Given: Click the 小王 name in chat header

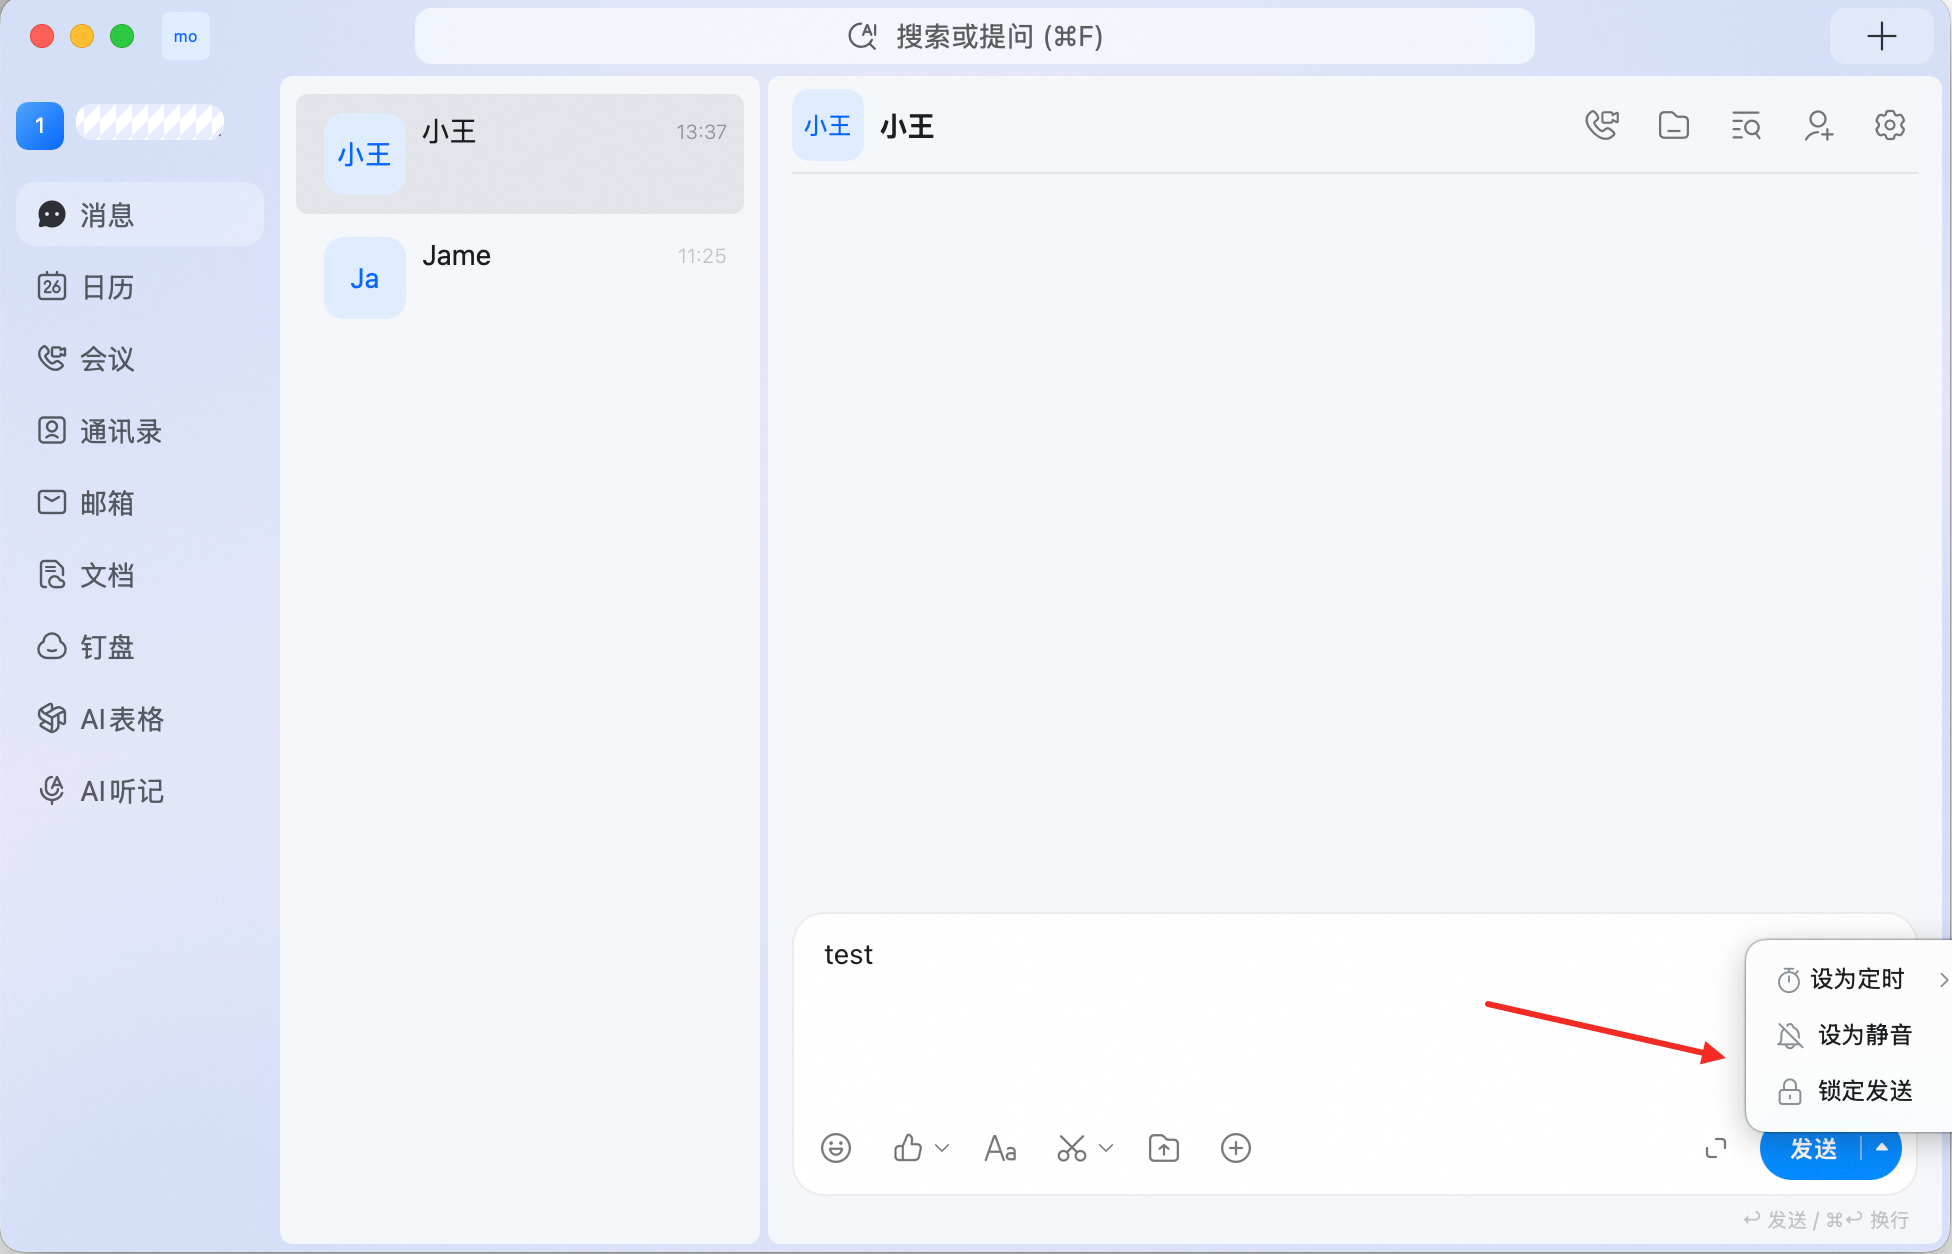Looking at the screenshot, I should pyautogui.click(x=907, y=127).
